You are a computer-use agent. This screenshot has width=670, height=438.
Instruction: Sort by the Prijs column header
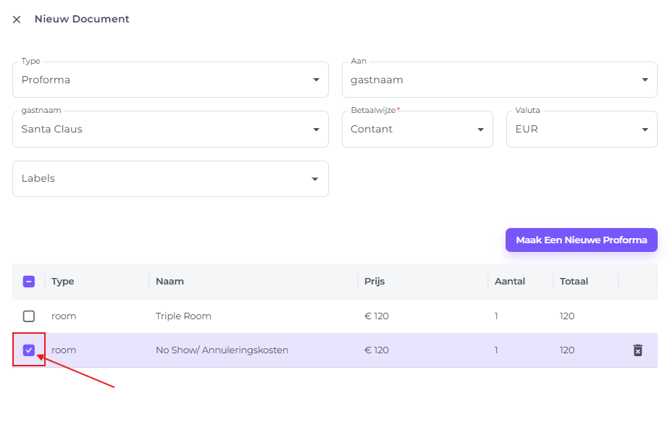pos(374,282)
